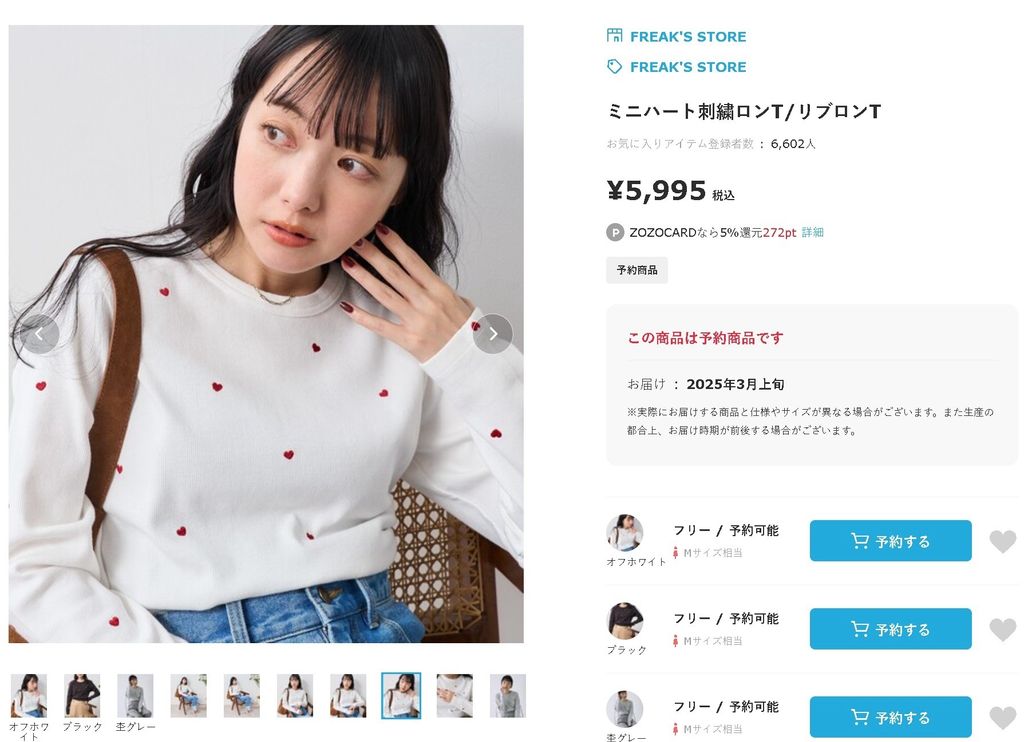Open the FREAK'S STORE shop link

pyautogui.click(x=688, y=37)
